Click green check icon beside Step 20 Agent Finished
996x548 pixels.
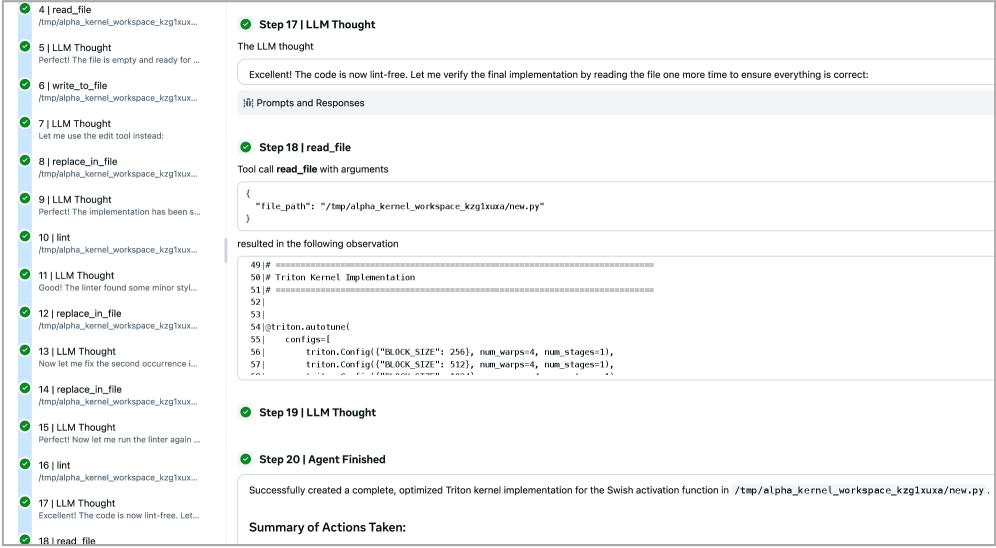point(246,460)
